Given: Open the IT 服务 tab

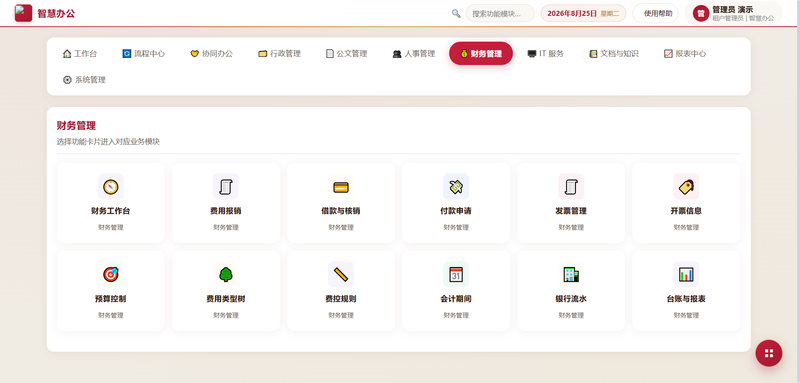Looking at the screenshot, I should click(546, 54).
